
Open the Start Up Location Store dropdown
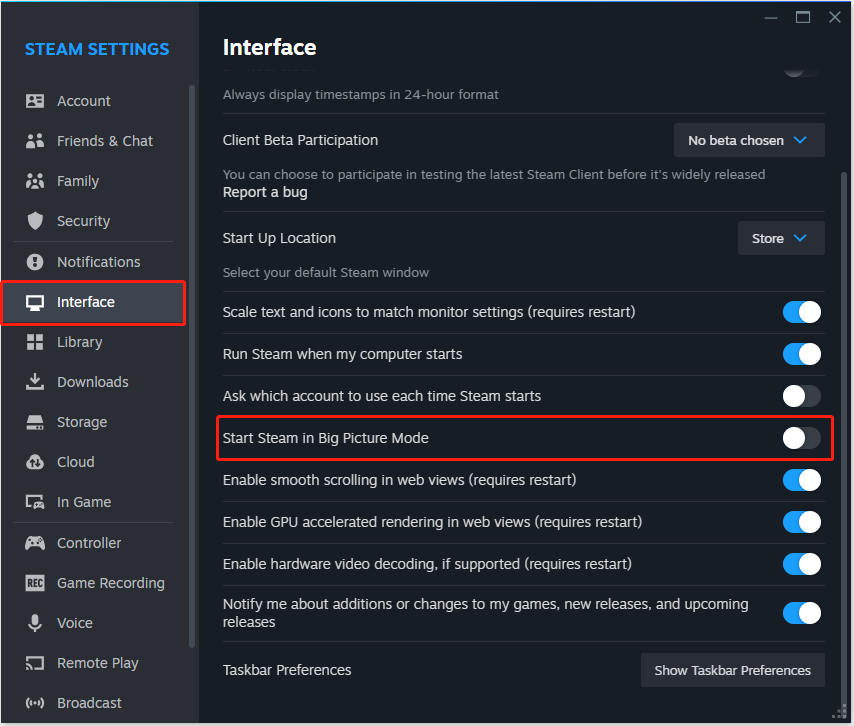click(781, 238)
